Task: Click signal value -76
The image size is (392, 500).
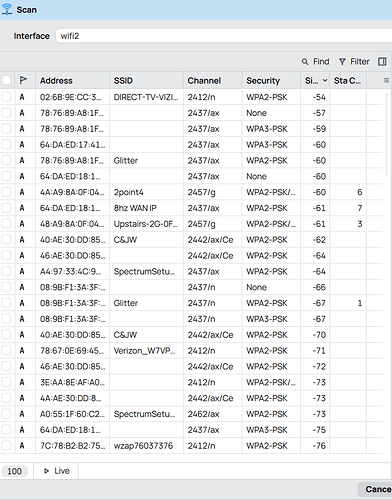Action: tap(319, 446)
